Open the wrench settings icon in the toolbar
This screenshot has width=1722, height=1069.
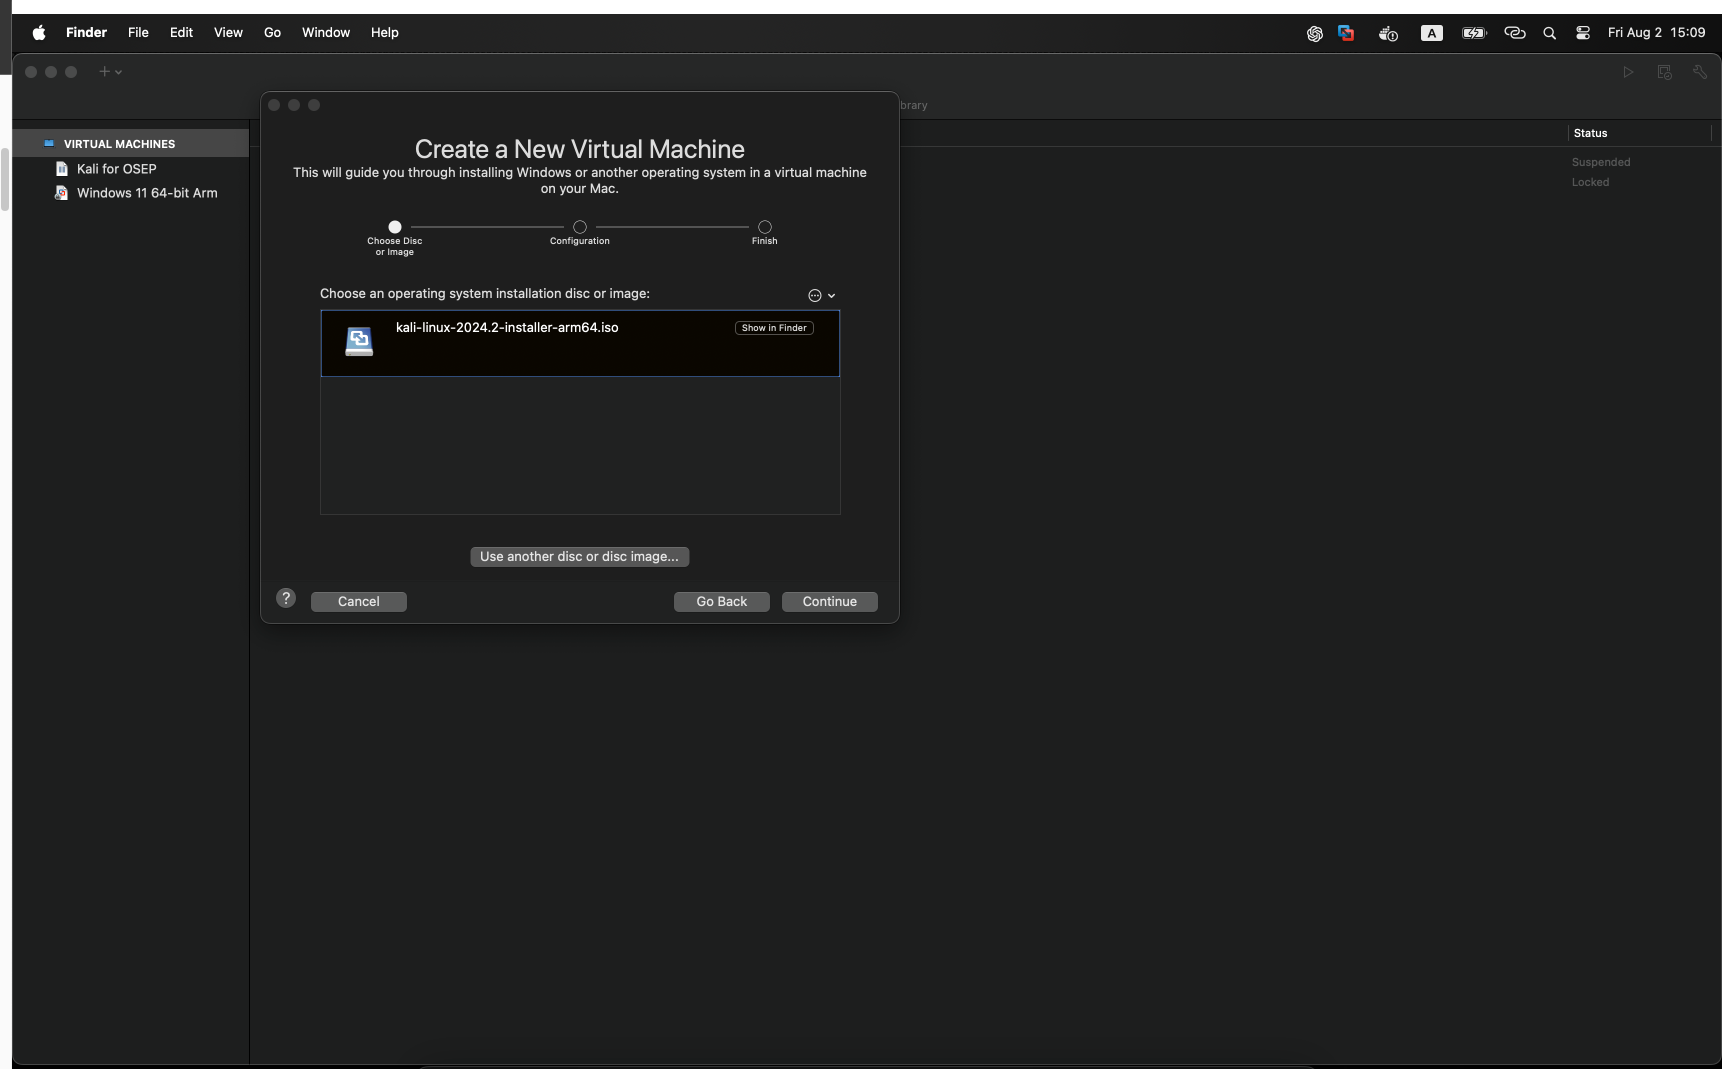coord(1700,72)
